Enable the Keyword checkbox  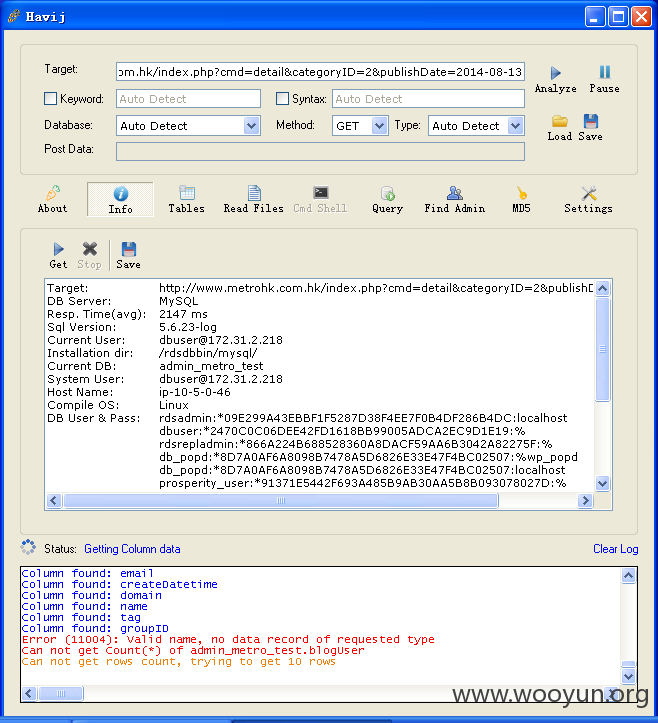50,99
